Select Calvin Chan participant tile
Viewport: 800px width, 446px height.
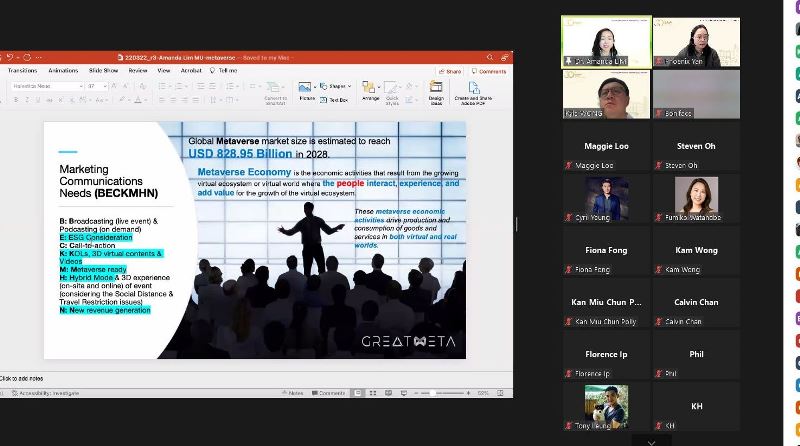pyautogui.click(x=696, y=303)
